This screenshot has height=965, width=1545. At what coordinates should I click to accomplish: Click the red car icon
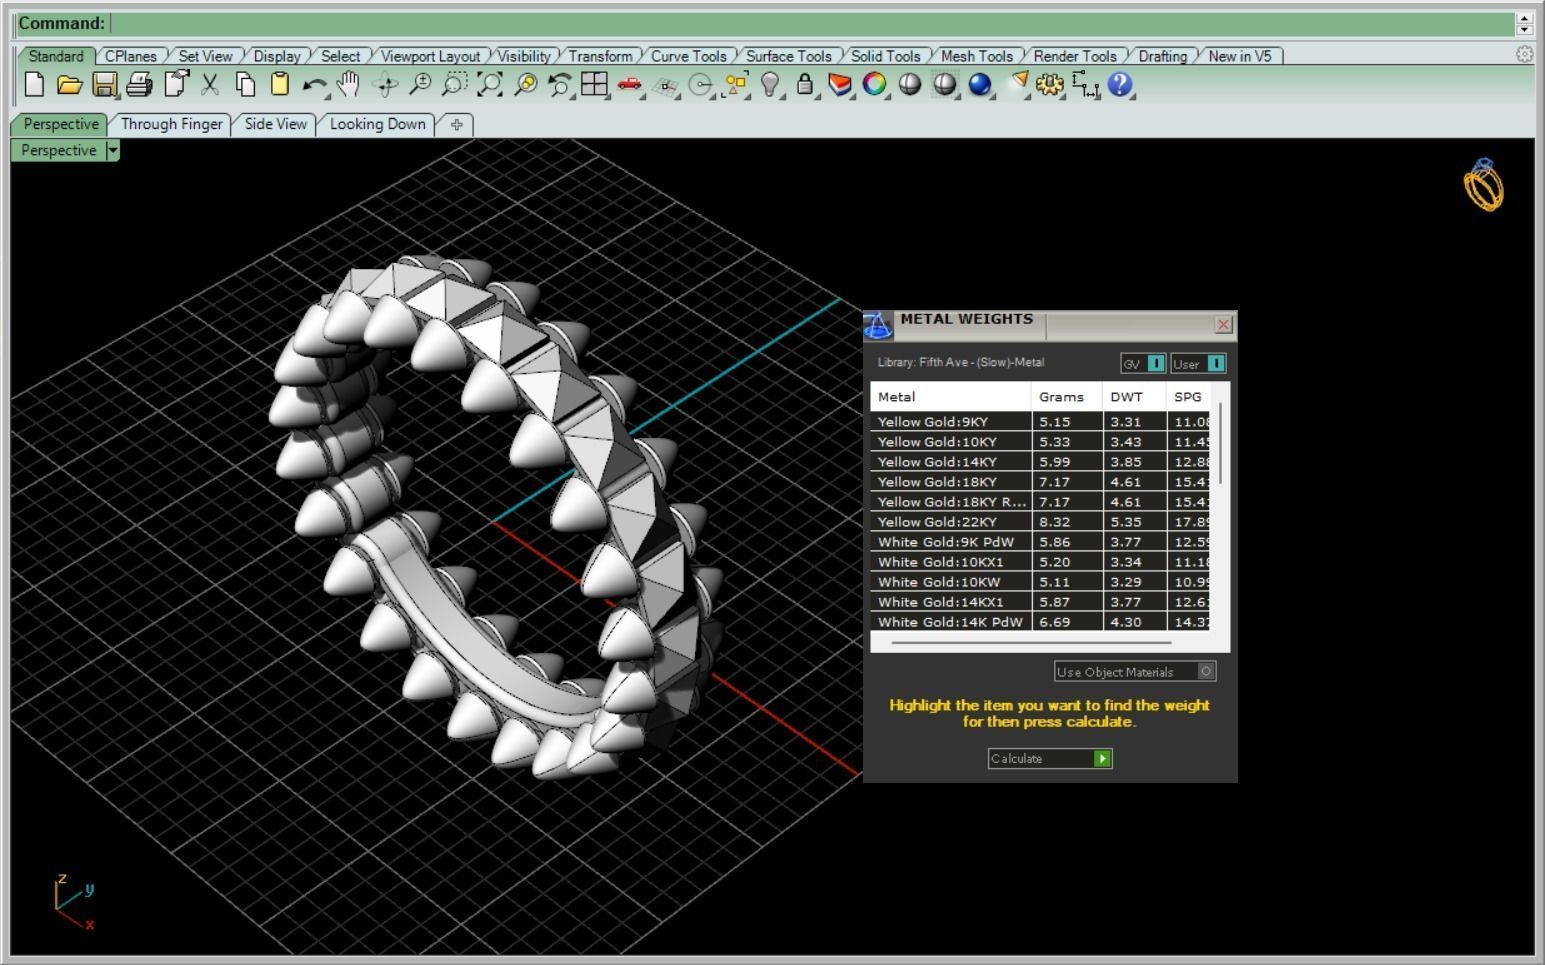[630, 85]
